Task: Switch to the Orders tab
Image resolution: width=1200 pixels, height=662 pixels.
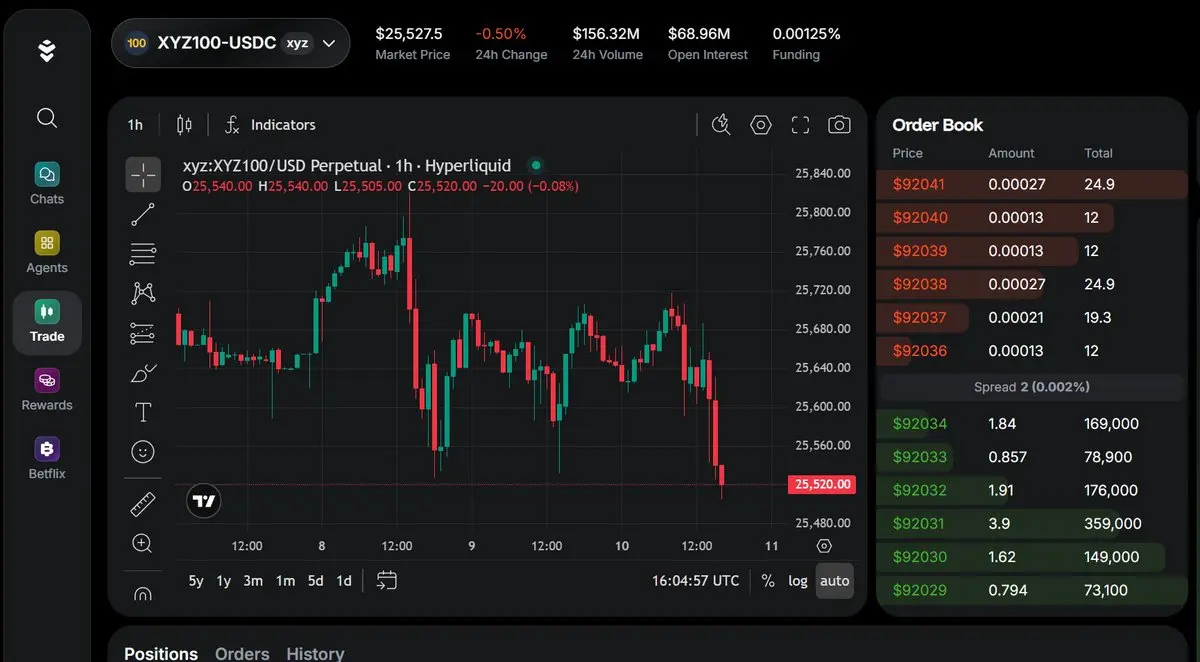Action: (242, 653)
